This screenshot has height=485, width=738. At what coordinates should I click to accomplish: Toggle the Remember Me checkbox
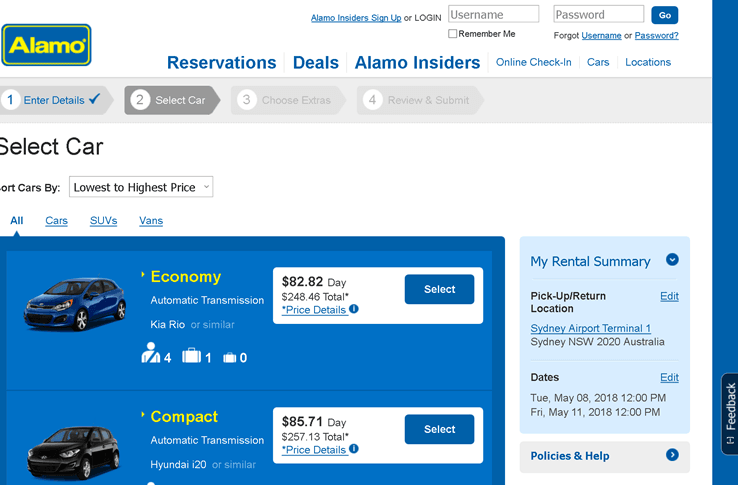453,34
